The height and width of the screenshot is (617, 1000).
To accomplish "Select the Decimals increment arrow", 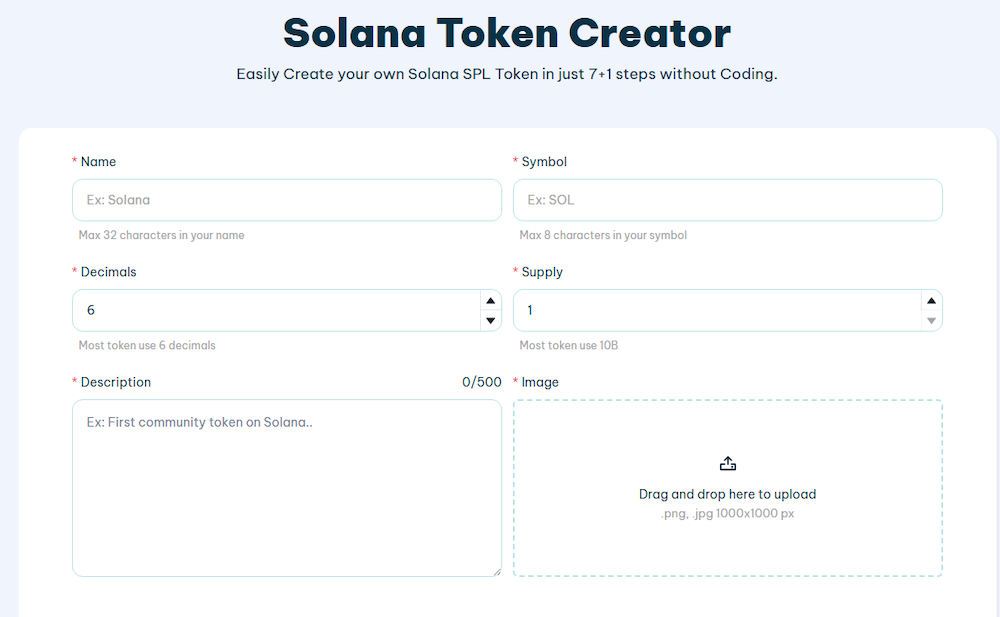I will pyautogui.click(x=490, y=299).
